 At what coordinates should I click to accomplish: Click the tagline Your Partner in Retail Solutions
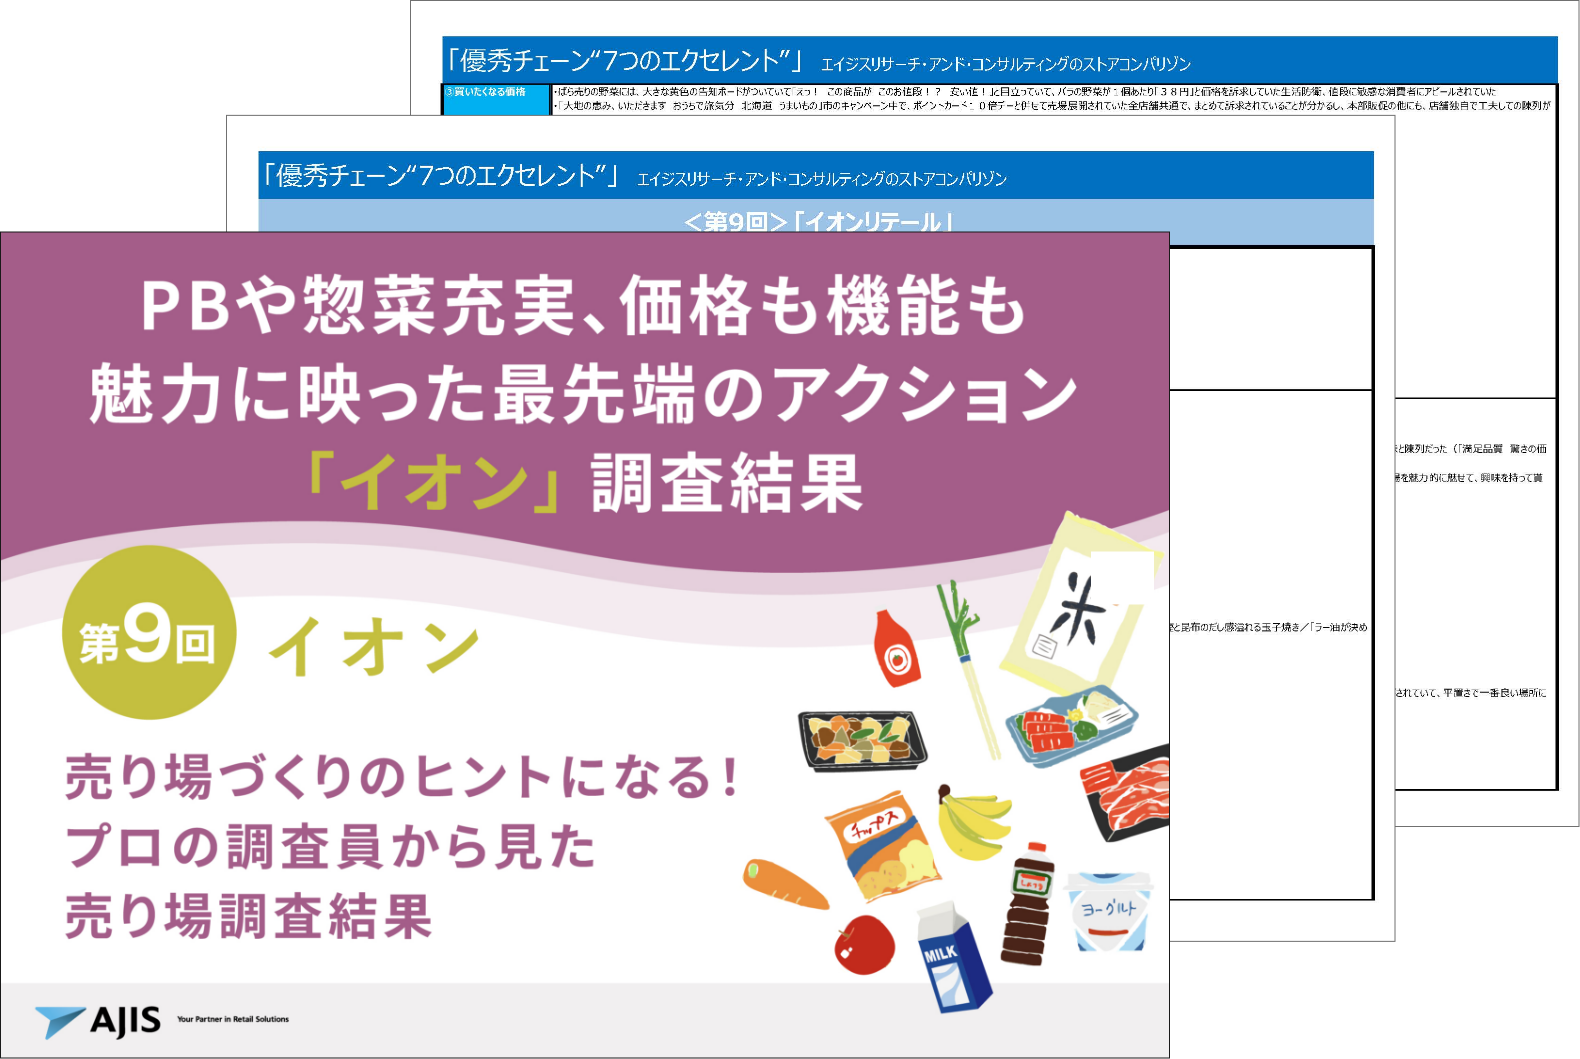pos(233,1020)
